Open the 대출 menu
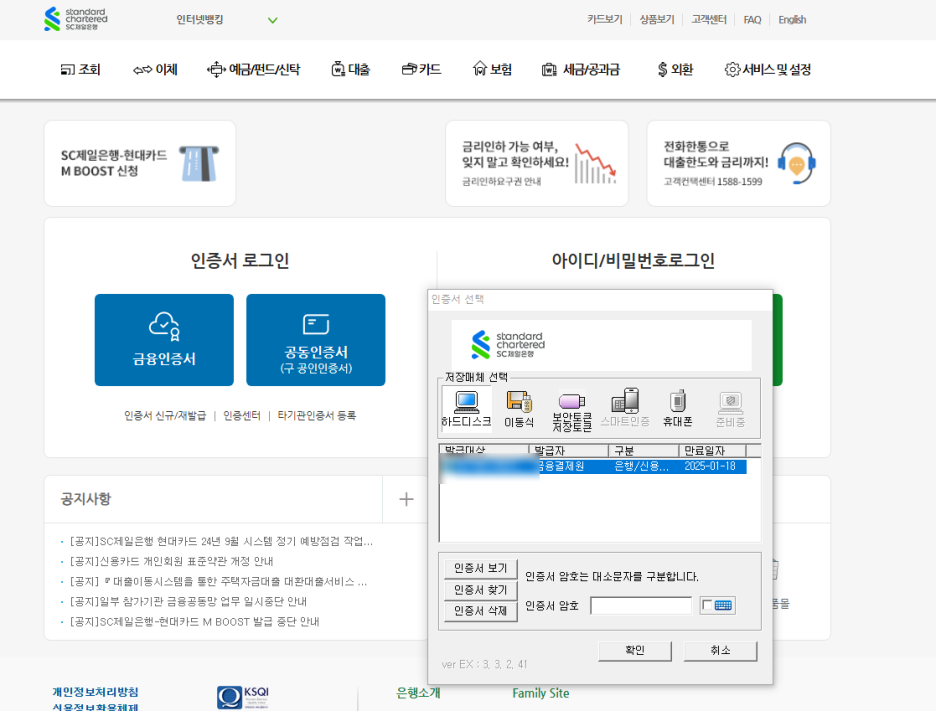 click(x=350, y=70)
